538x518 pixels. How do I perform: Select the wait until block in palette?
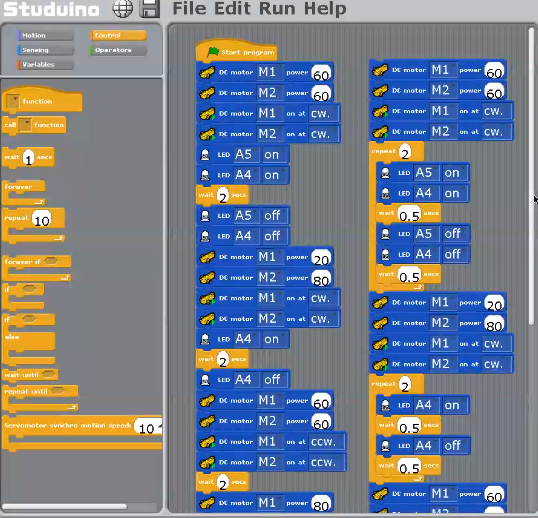(30, 375)
